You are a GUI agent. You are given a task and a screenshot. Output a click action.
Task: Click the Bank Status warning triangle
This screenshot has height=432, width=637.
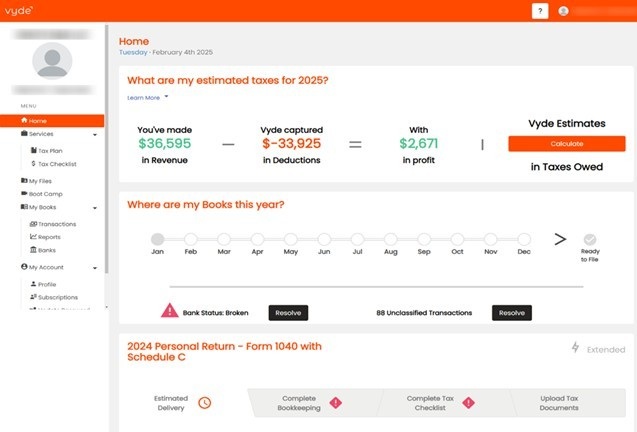pyautogui.click(x=169, y=310)
